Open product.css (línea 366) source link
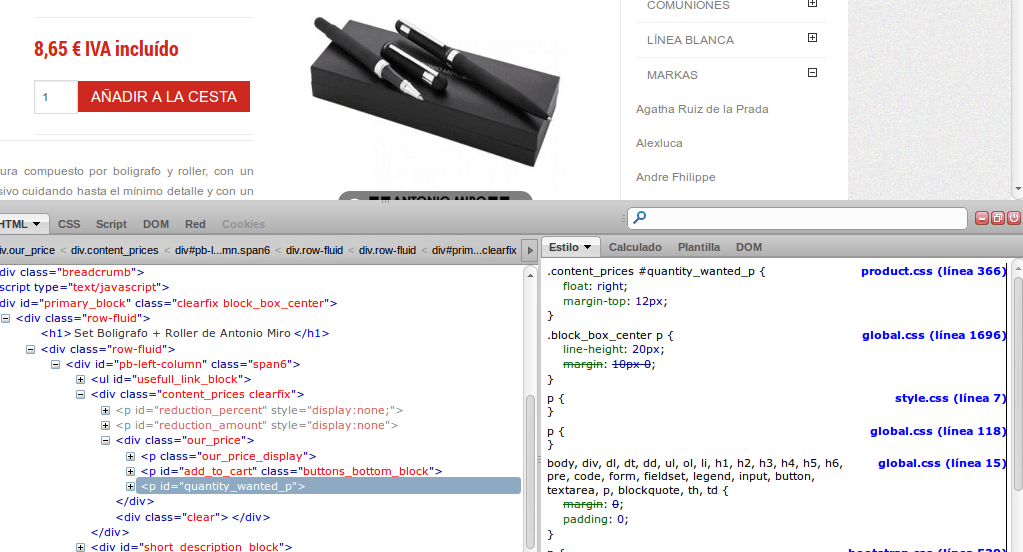 pyautogui.click(x=933, y=271)
